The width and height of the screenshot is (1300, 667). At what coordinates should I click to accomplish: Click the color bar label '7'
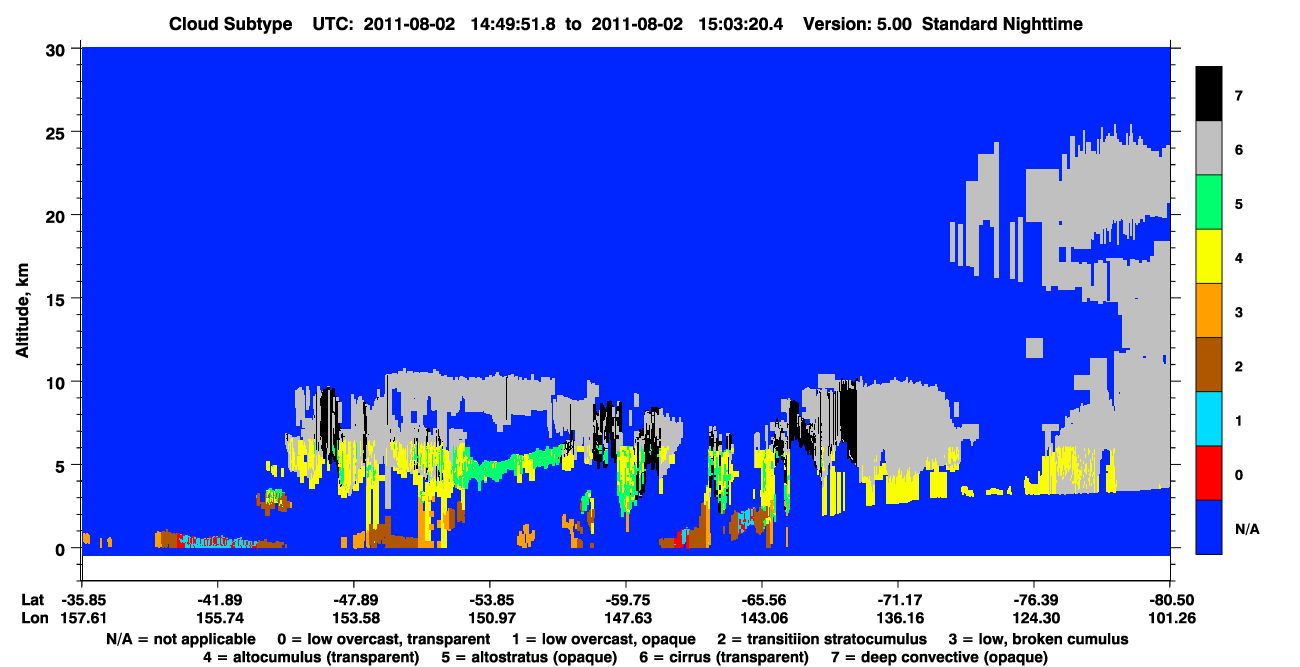click(x=1241, y=96)
